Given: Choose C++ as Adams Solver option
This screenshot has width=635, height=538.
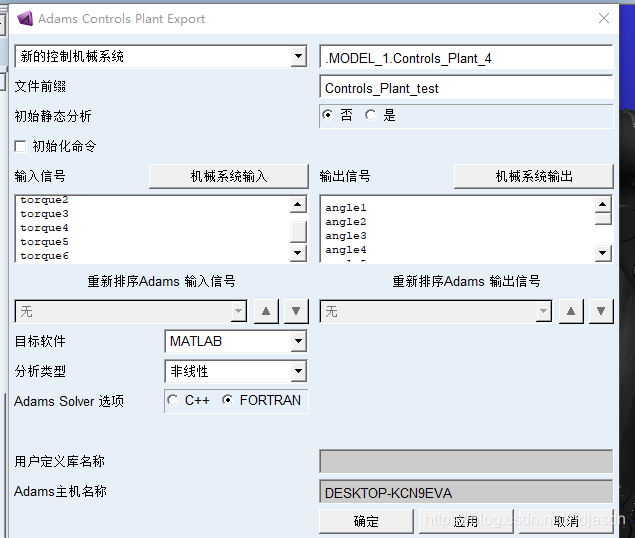Looking at the screenshot, I should (173, 401).
